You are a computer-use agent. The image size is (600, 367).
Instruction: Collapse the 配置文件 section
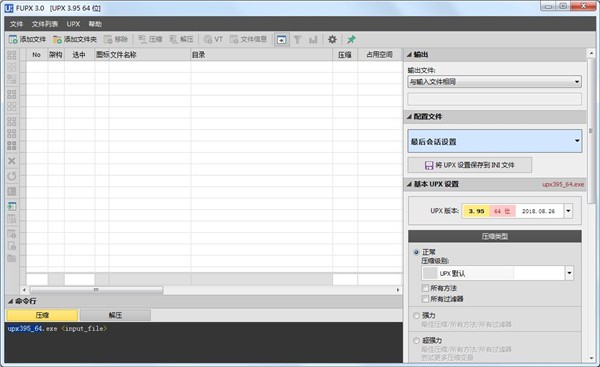[409, 116]
